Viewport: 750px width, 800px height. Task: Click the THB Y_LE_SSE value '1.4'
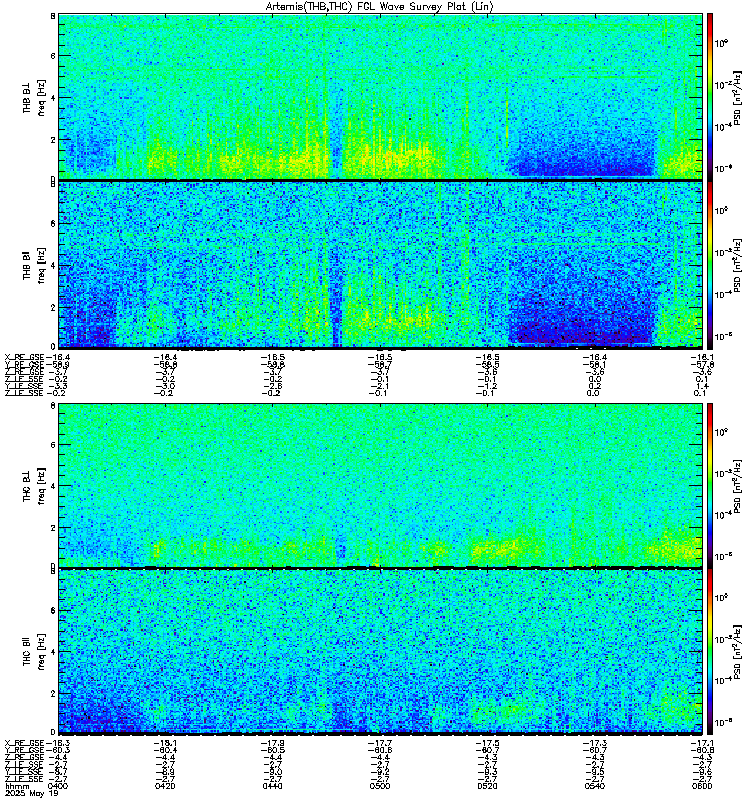(702, 386)
